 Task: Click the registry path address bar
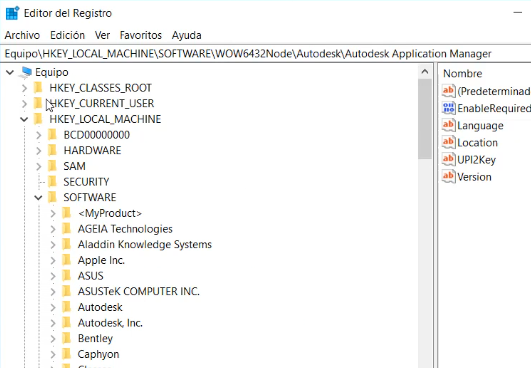click(x=266, y=54)
